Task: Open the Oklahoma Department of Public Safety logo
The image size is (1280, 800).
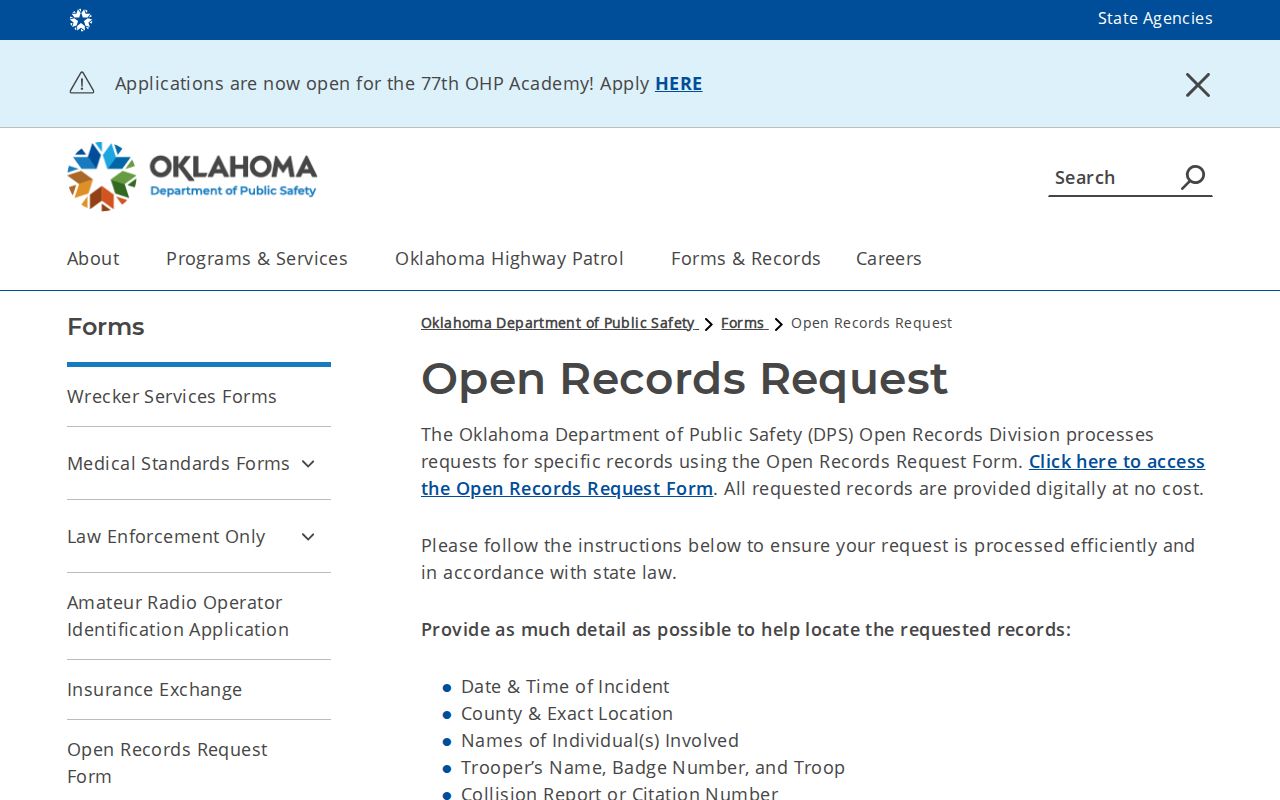Action: click(x=192, y=176)
